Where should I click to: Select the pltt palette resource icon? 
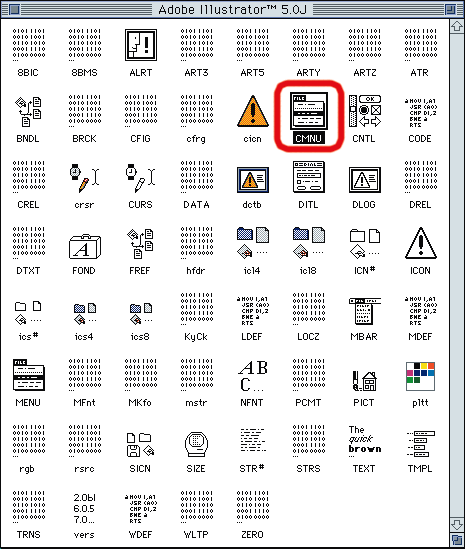pyautogui.click(x=421, y=376)
